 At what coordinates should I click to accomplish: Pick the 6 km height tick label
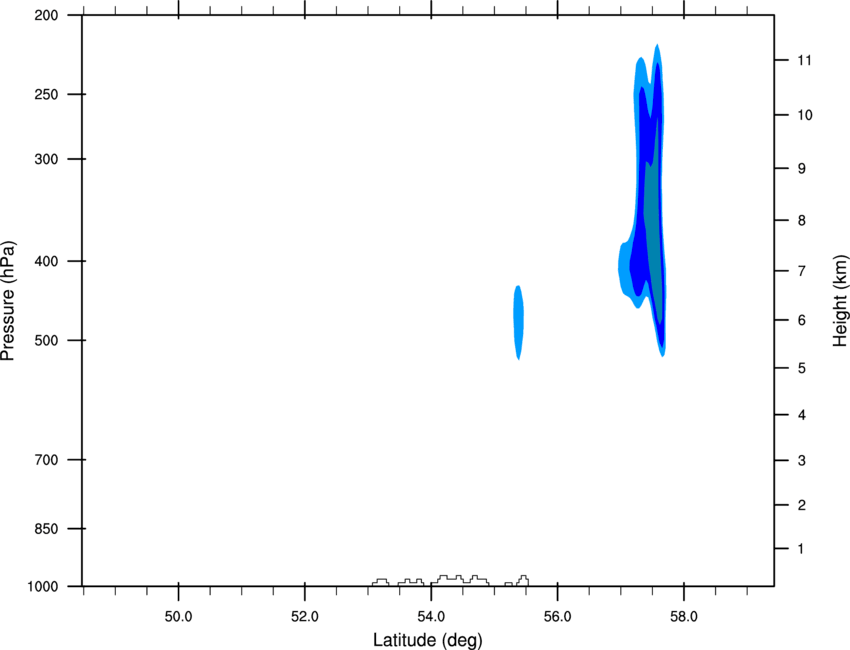pos(802,320)
